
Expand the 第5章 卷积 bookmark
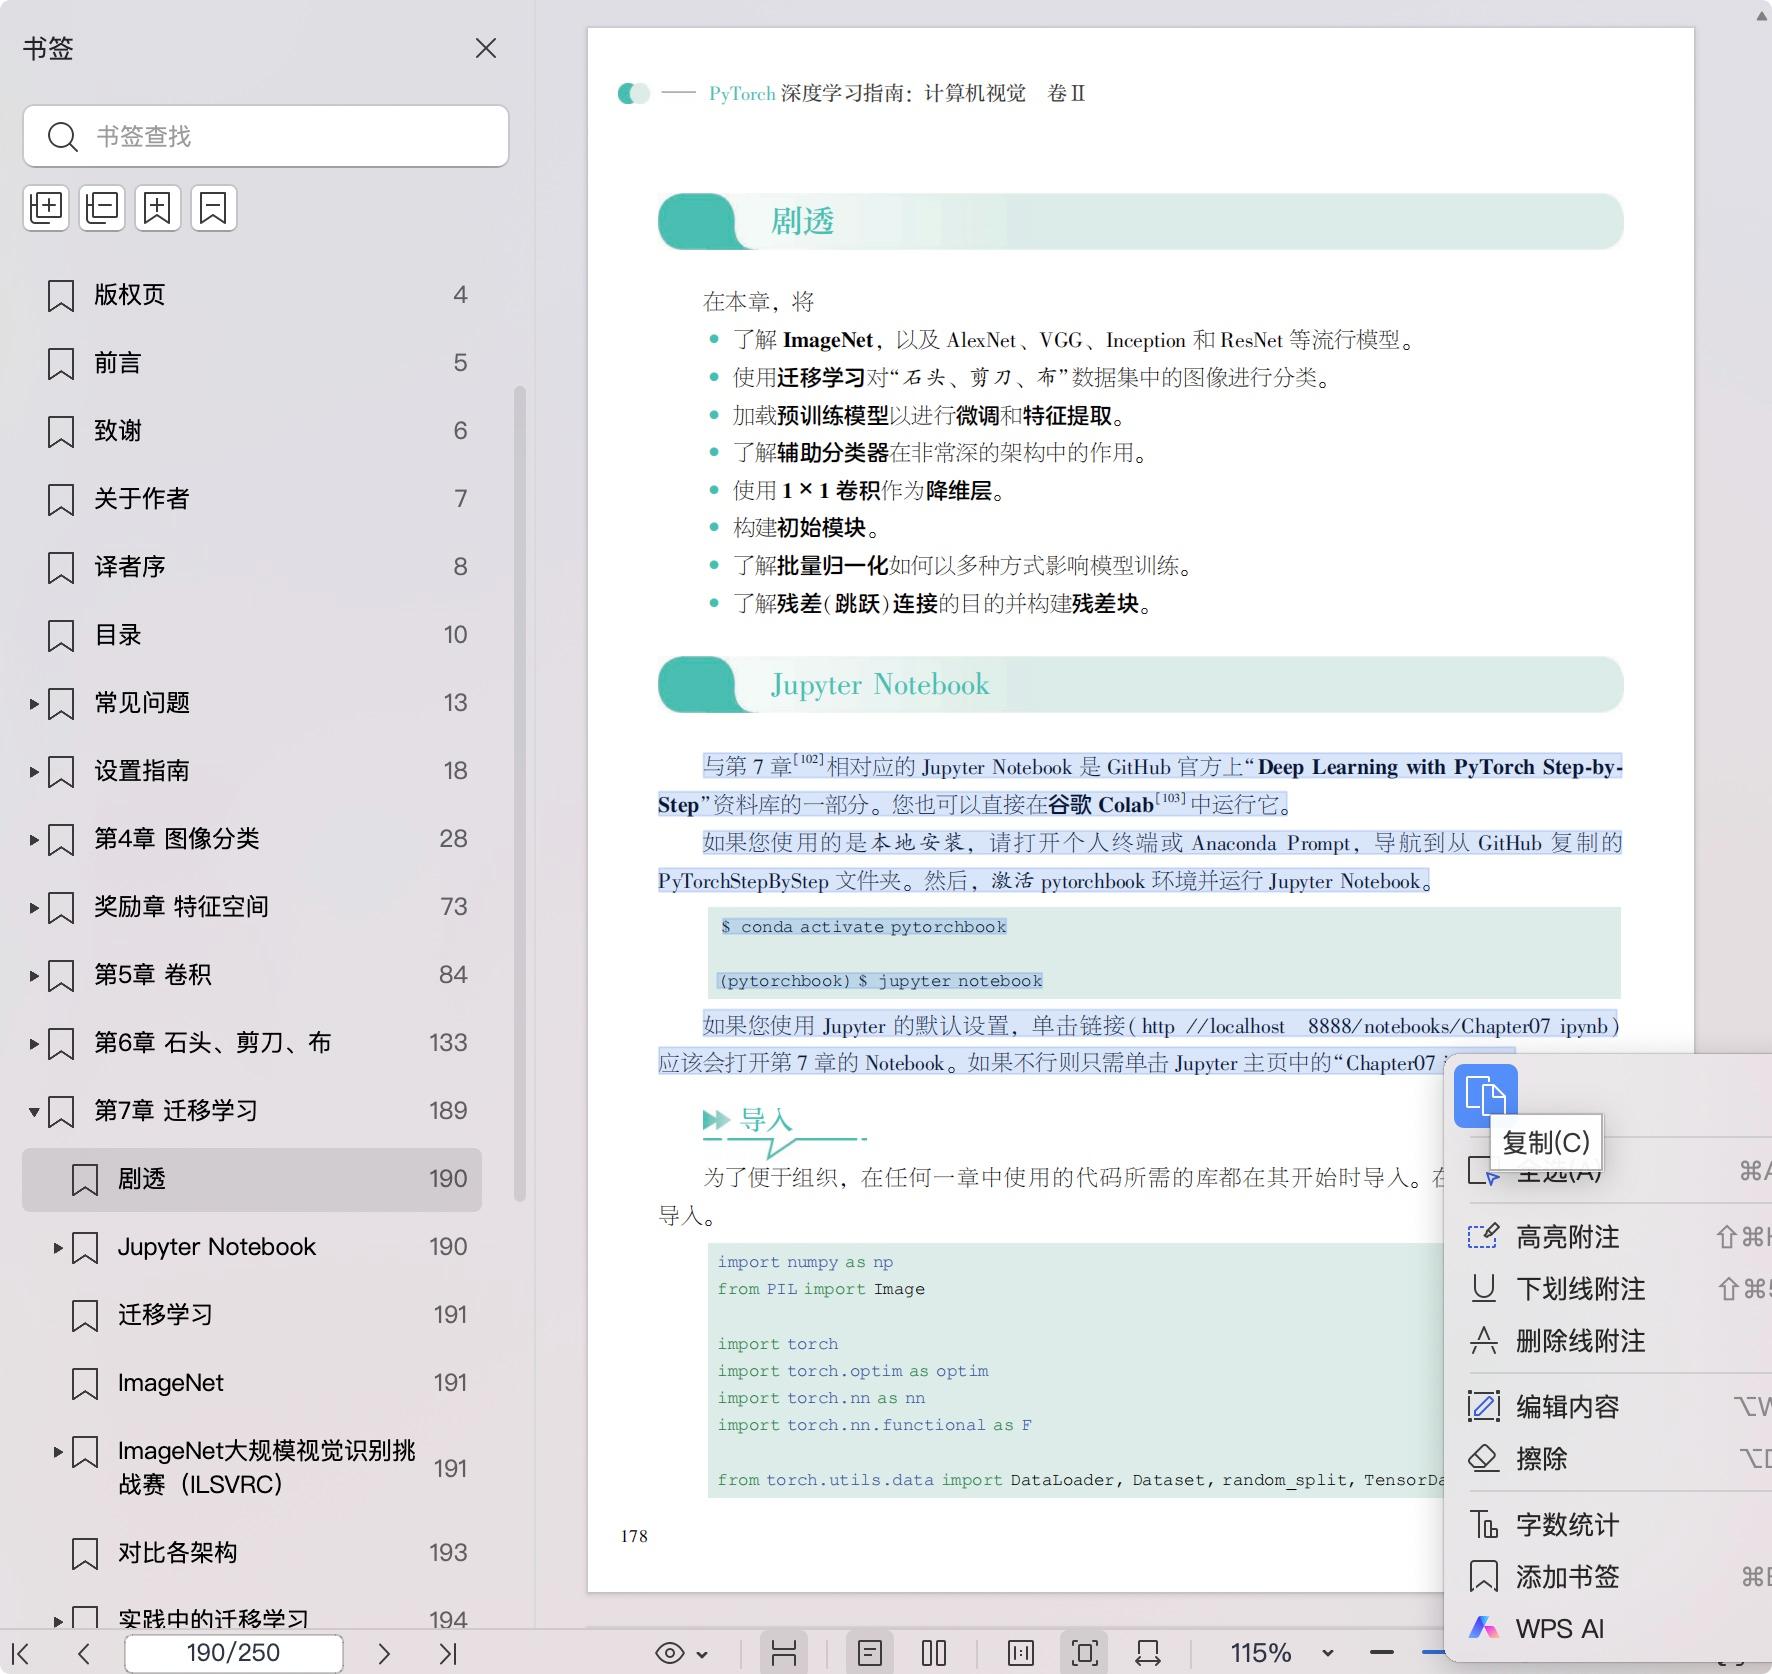point(34,975)
